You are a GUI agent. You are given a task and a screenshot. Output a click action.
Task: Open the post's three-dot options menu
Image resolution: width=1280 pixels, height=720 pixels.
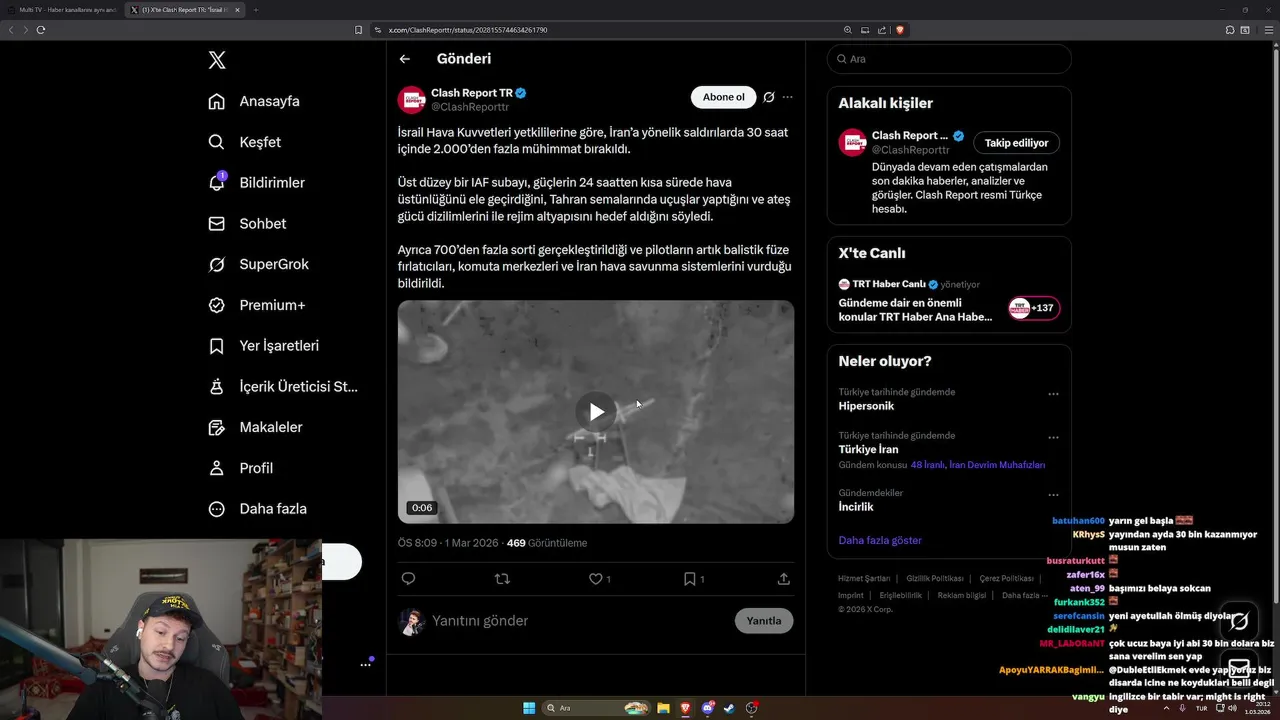(787, 97)
